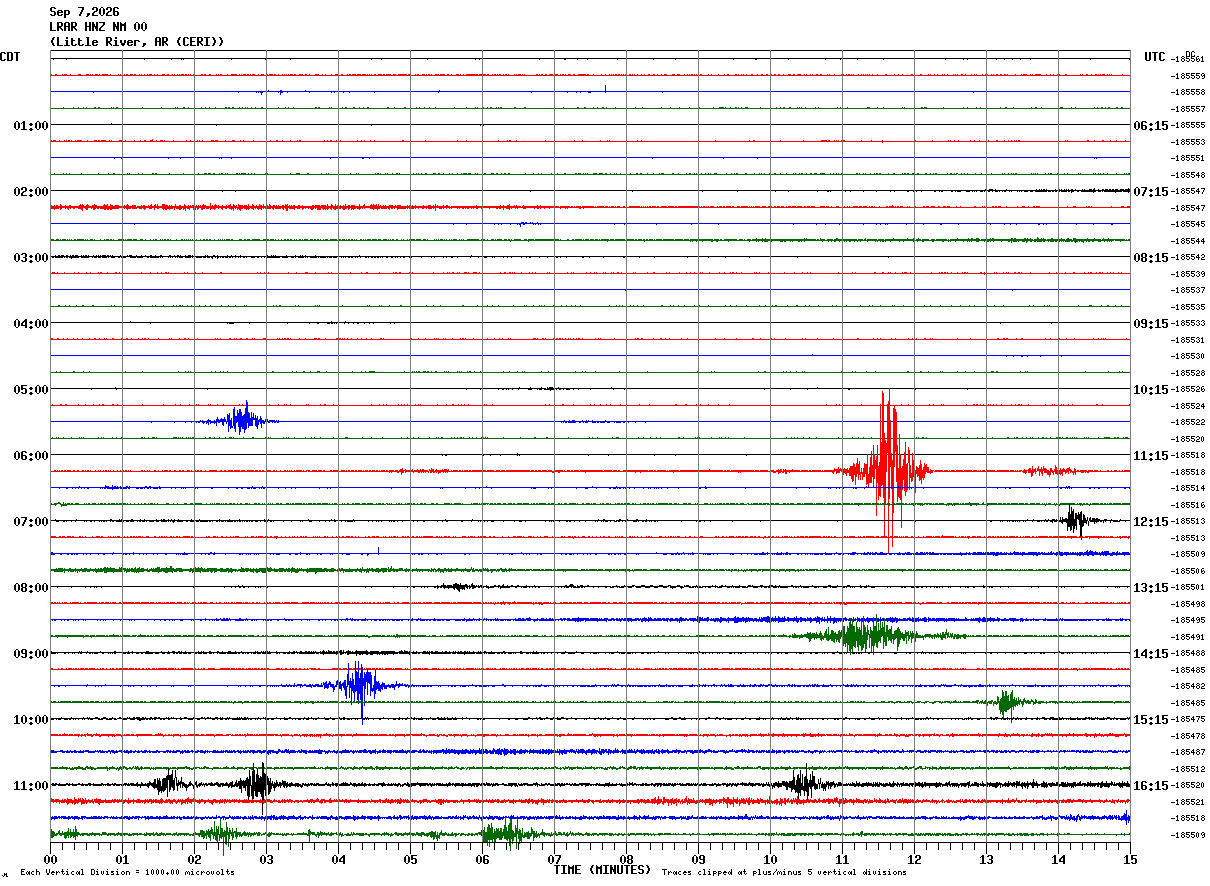Click the 11:00 CDT time label

[30, 786]
